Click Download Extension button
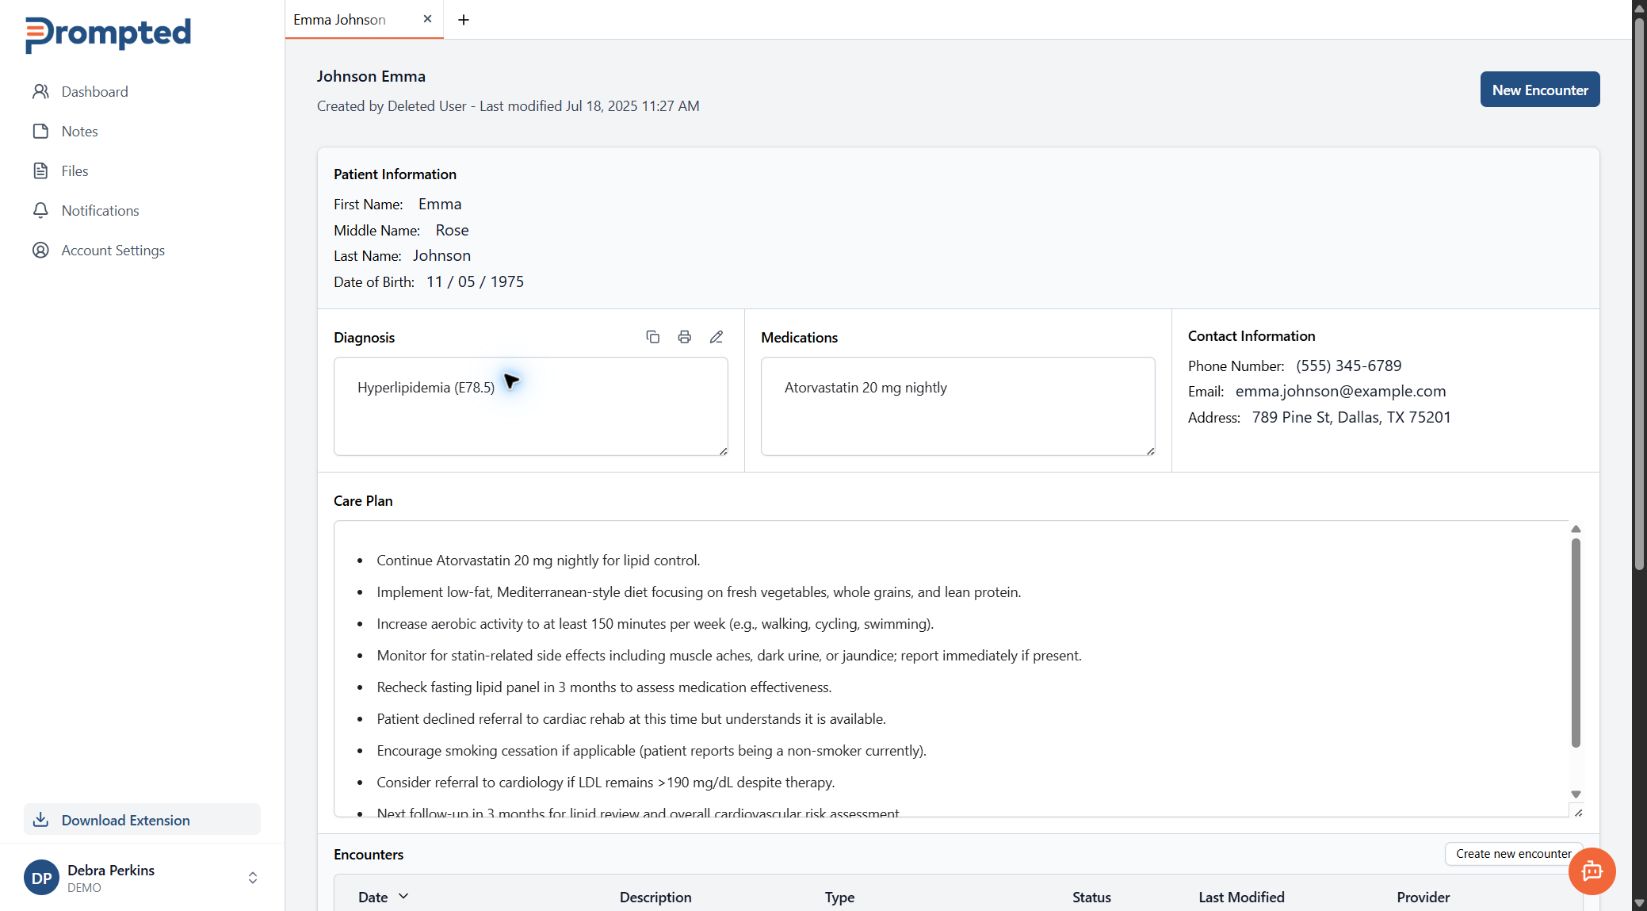The height and width of the screenshot is (911, 1647). point(142,820)
